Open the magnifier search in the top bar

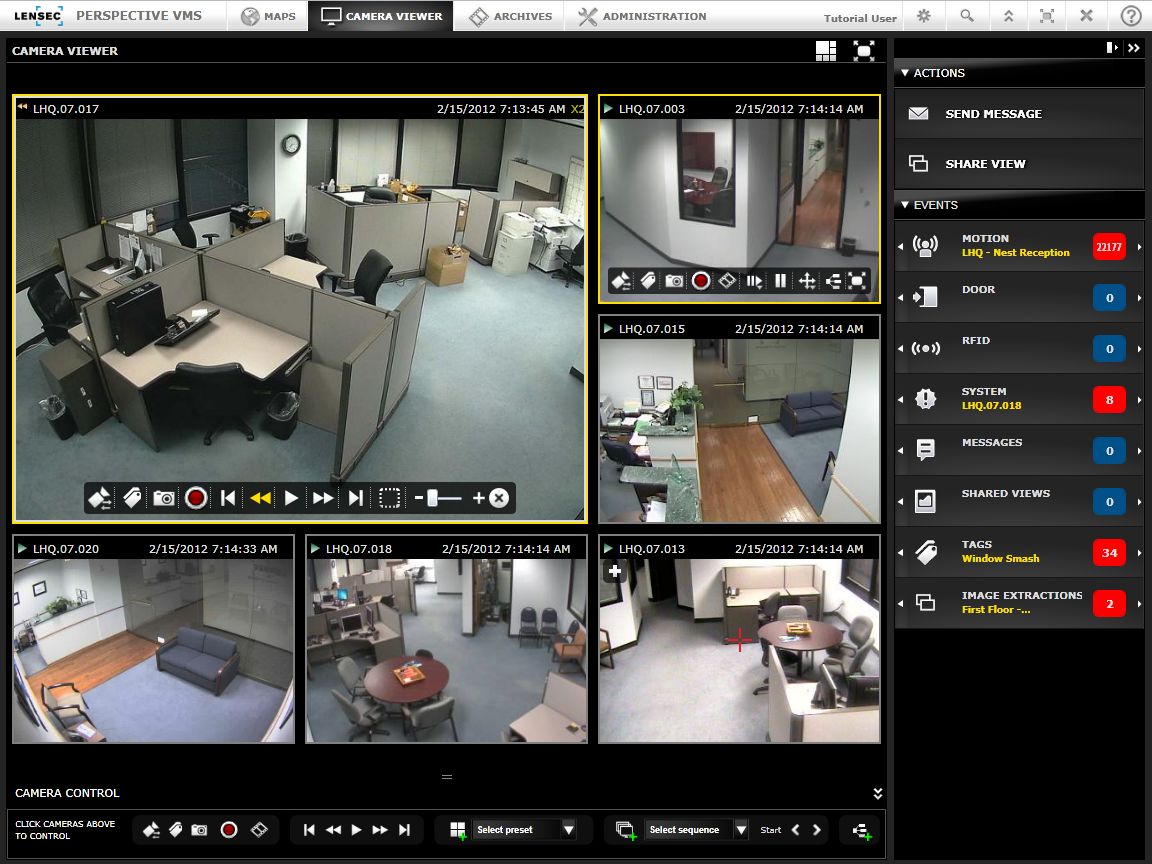(x=967, y=16)
